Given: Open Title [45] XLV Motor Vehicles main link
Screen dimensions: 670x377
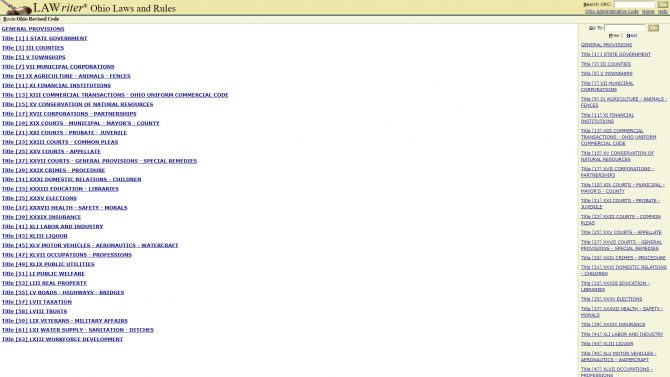Looking at the screenshot, I should [x=90, y=245].
